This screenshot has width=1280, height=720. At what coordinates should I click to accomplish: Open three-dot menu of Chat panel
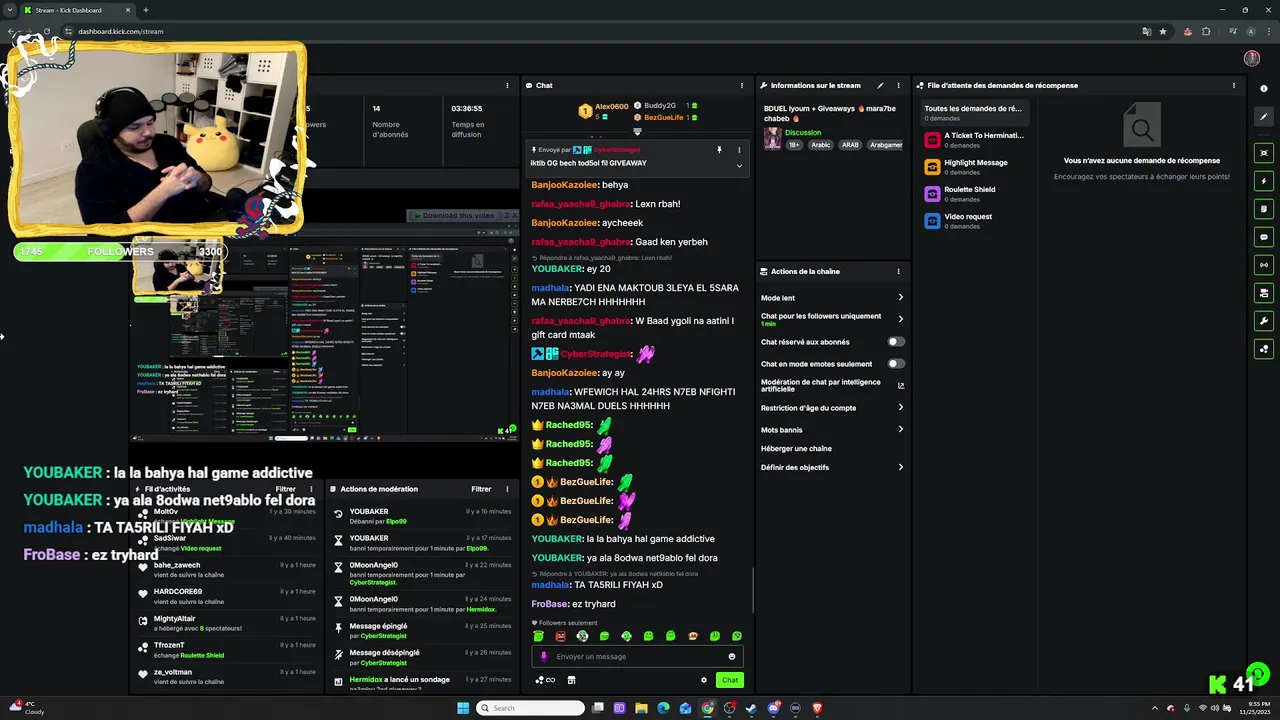pyautogui.click(x=741, y=86)
